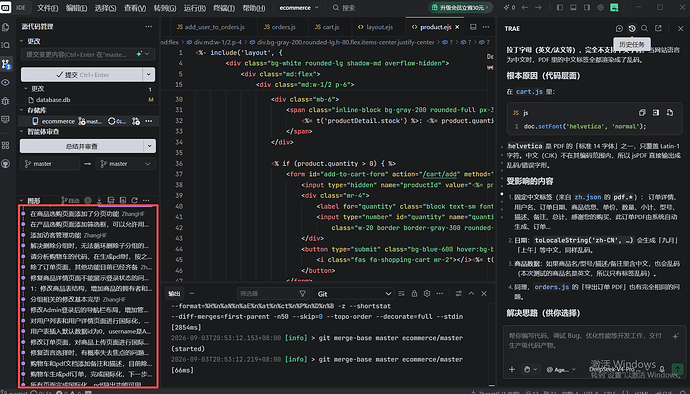
Task: Open settings gear icon in title bar
Action: 600,7
